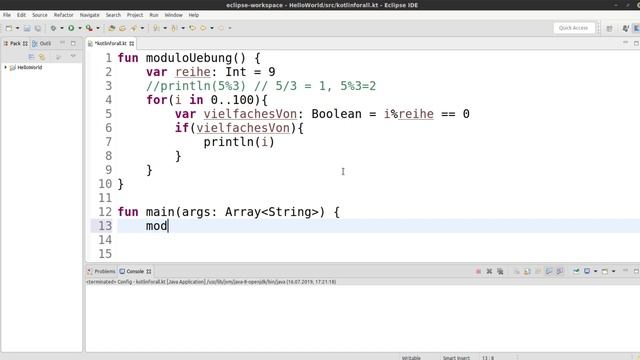Click the Display Selected Console icon

(587, 271)
